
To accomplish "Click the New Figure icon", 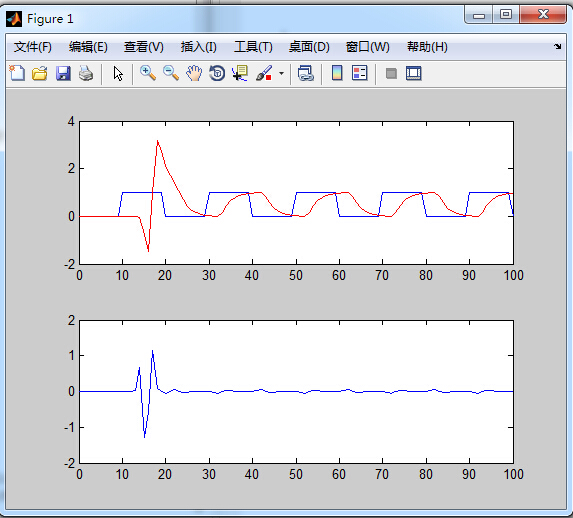I will pyautogui.click(x=17, y=73).
